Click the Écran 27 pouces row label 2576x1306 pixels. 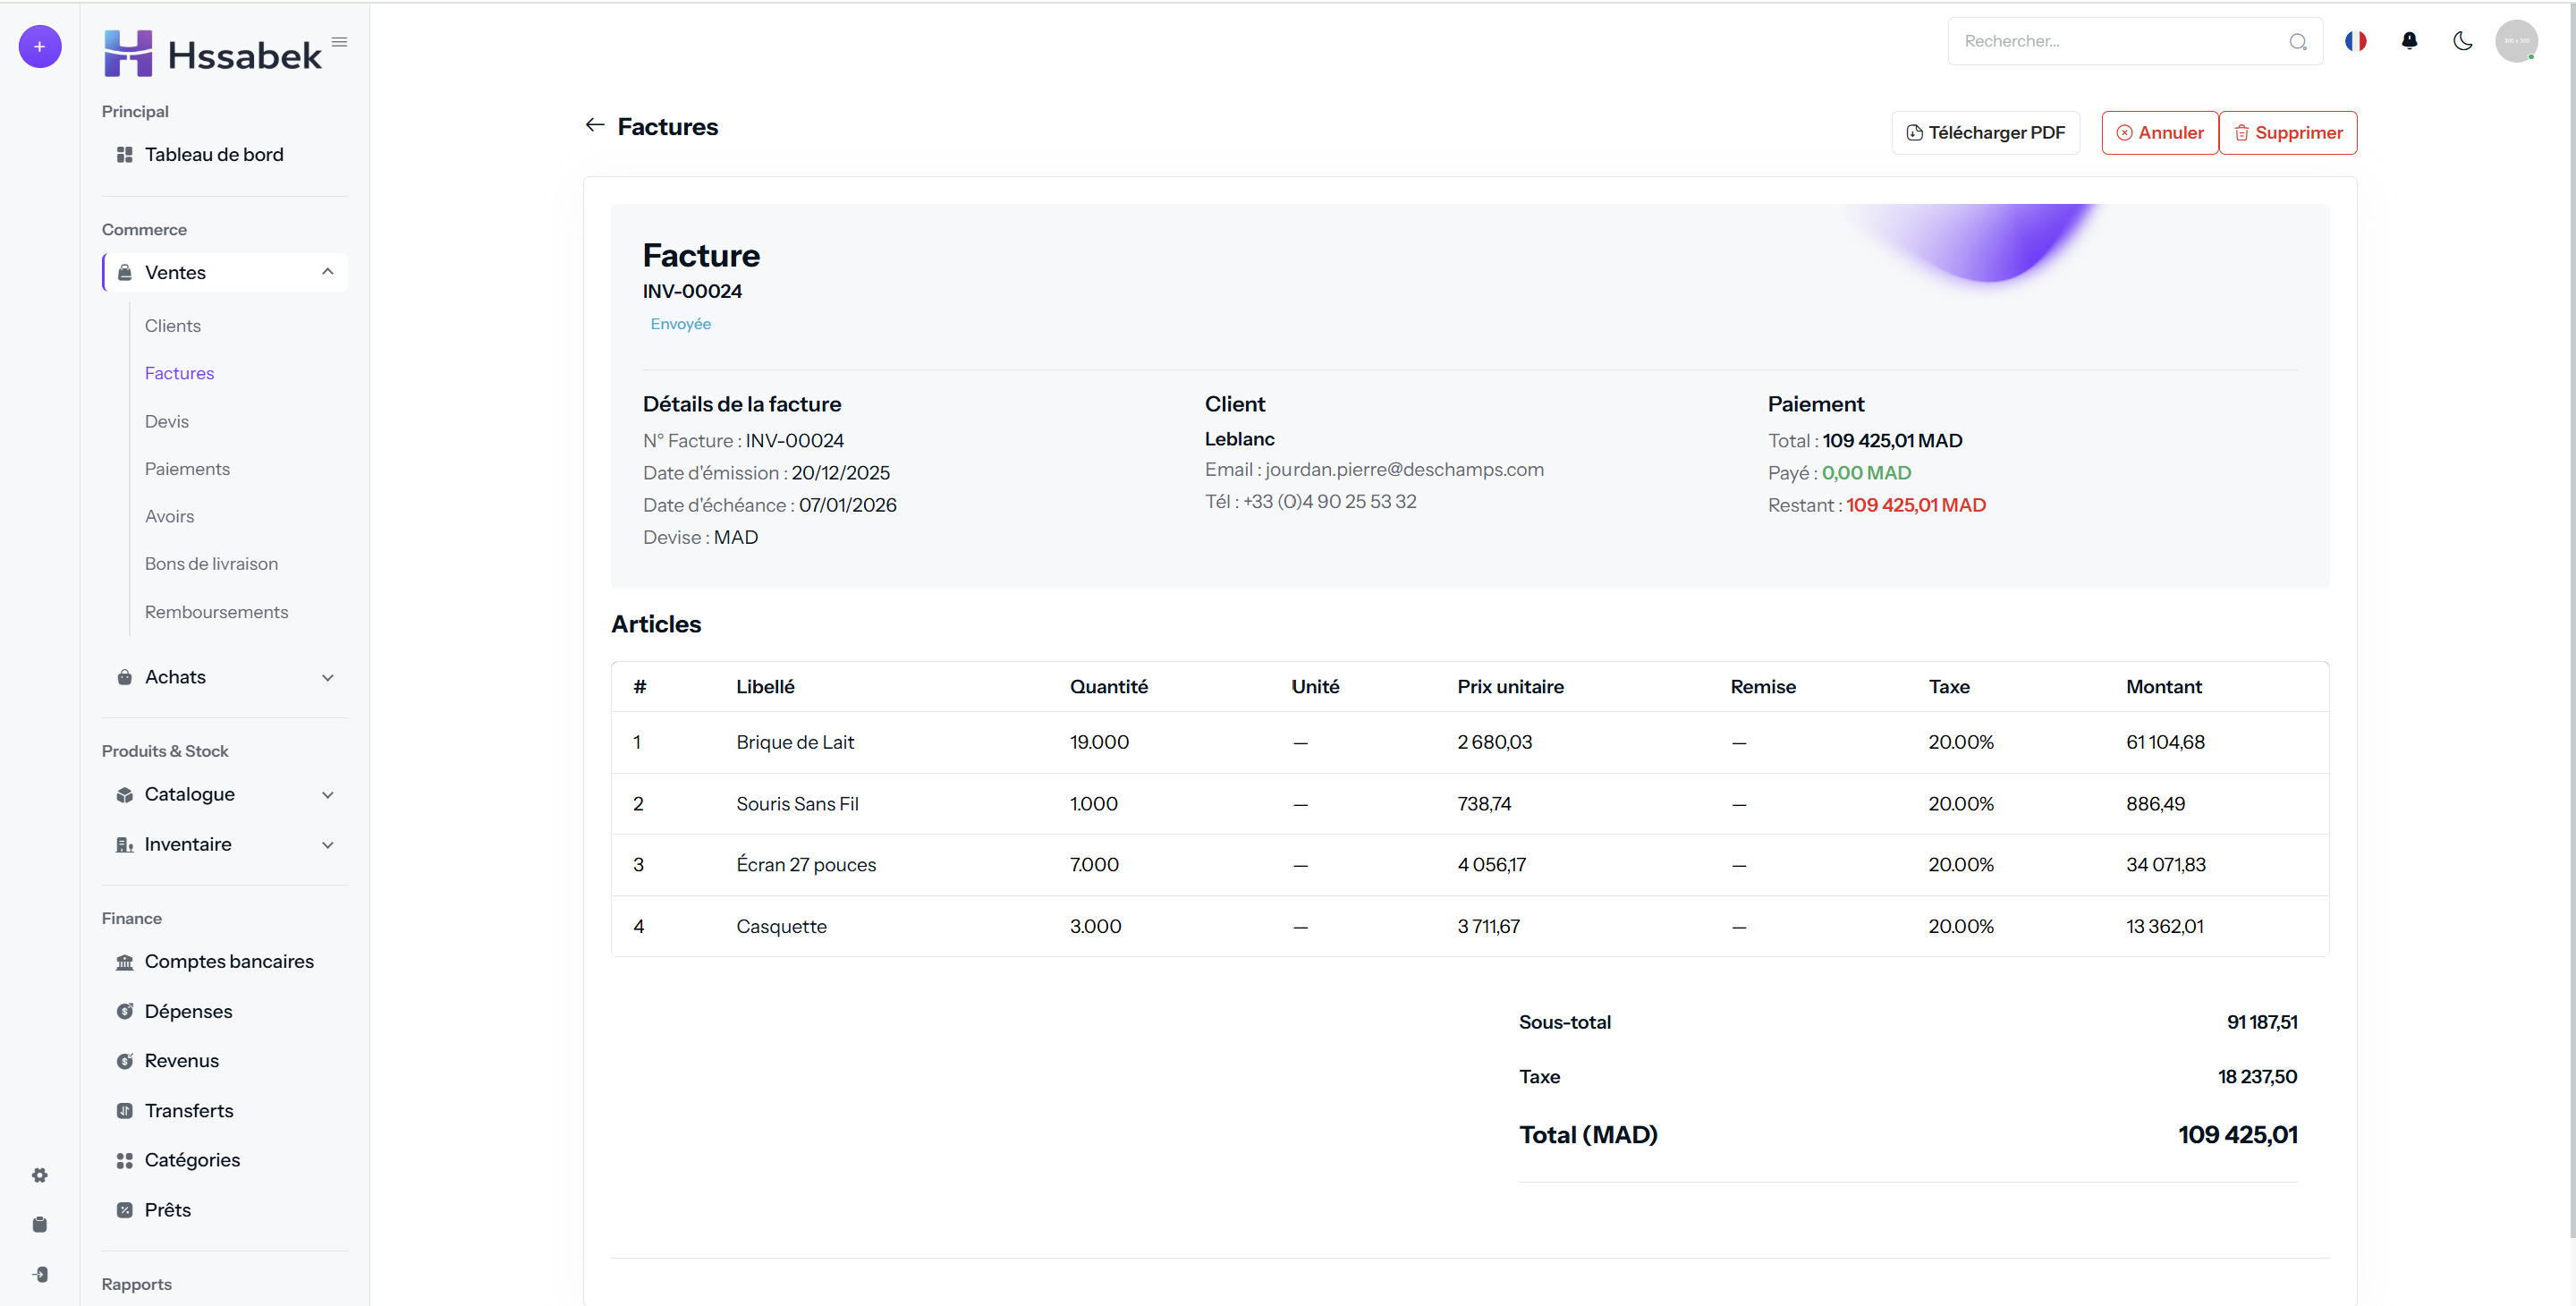coord(806,865)
